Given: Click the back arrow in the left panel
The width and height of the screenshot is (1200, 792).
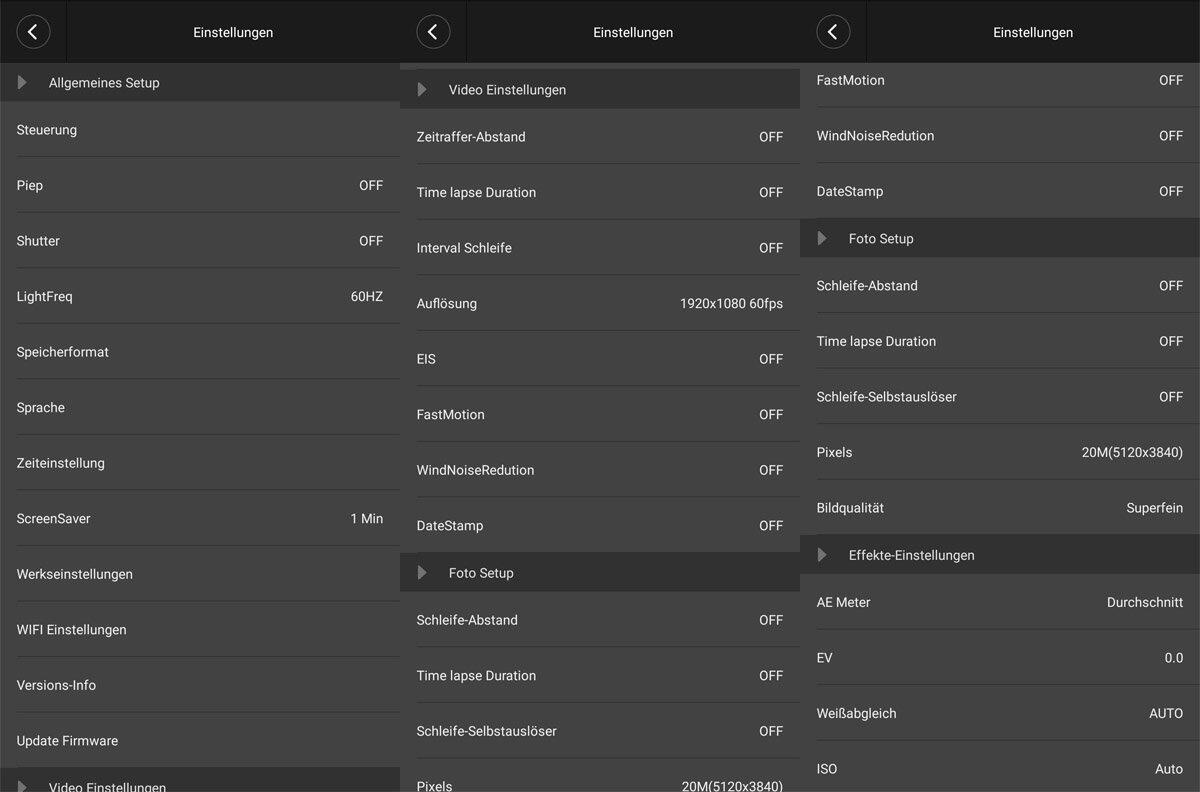Looking at the screenshot, I should (33, 32).
